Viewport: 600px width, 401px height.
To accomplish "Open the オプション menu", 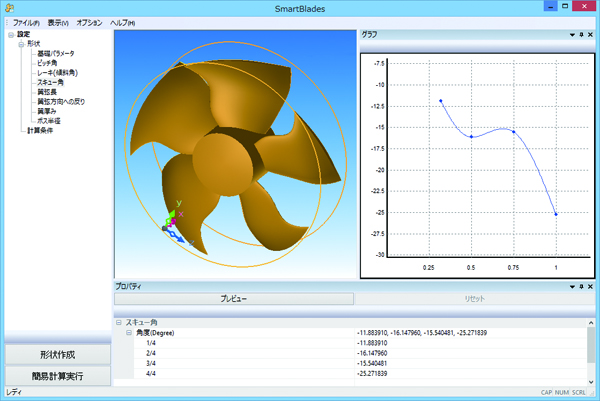I will 89,23.
